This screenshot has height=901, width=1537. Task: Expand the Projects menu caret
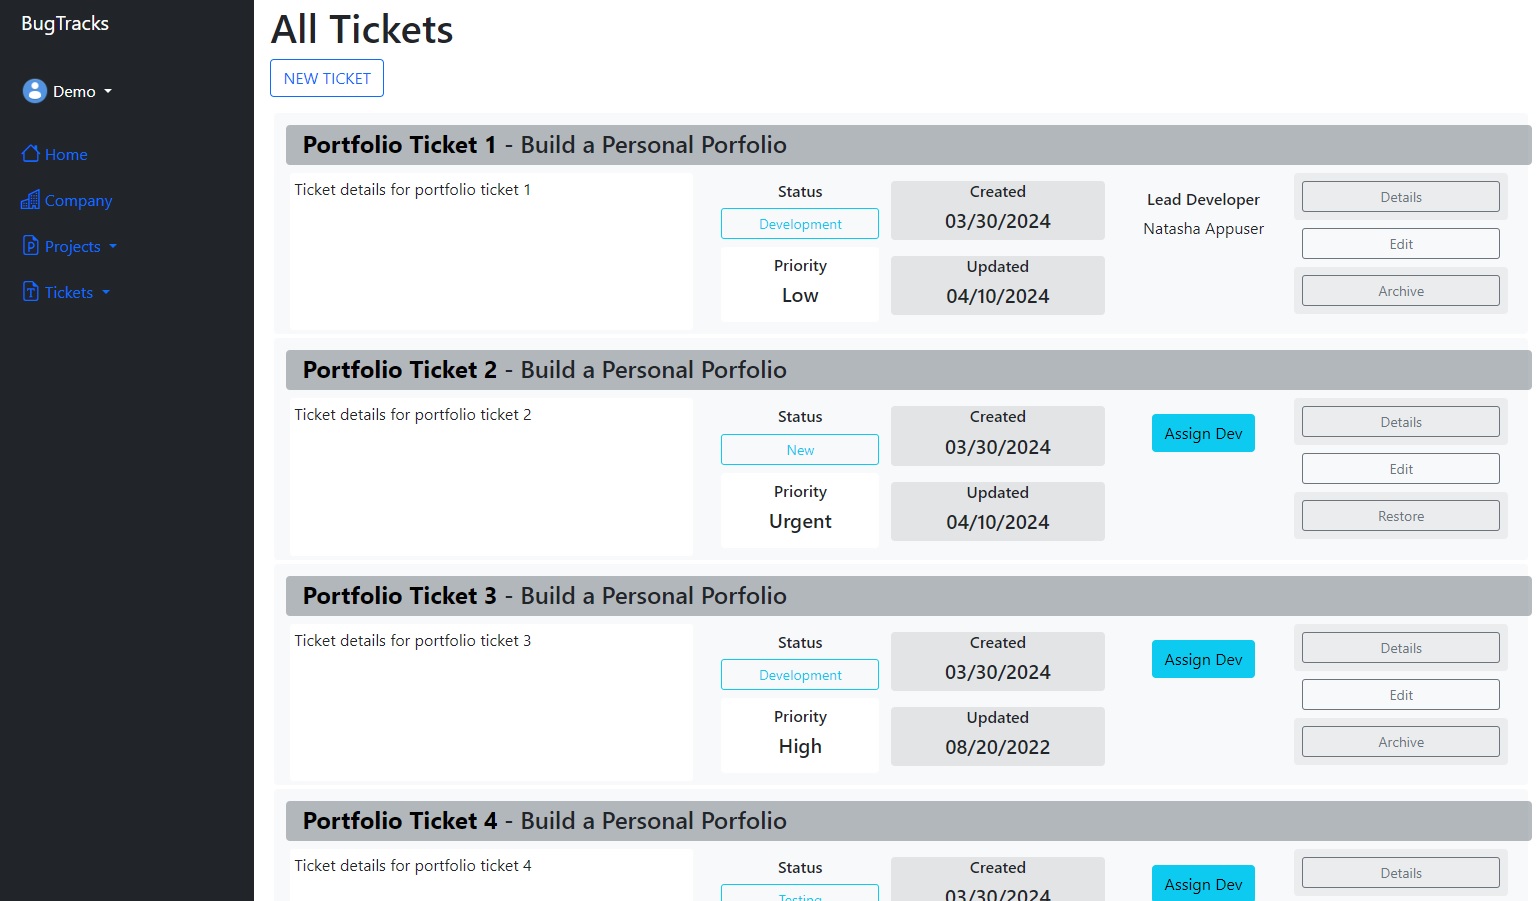click(113, 246)
